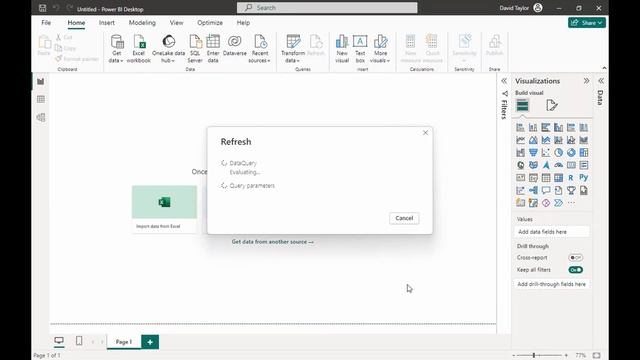The height and width of the screenshot is (360, 640).
Task: Select the Pie chart visual
Action: [x=558, y=153]
